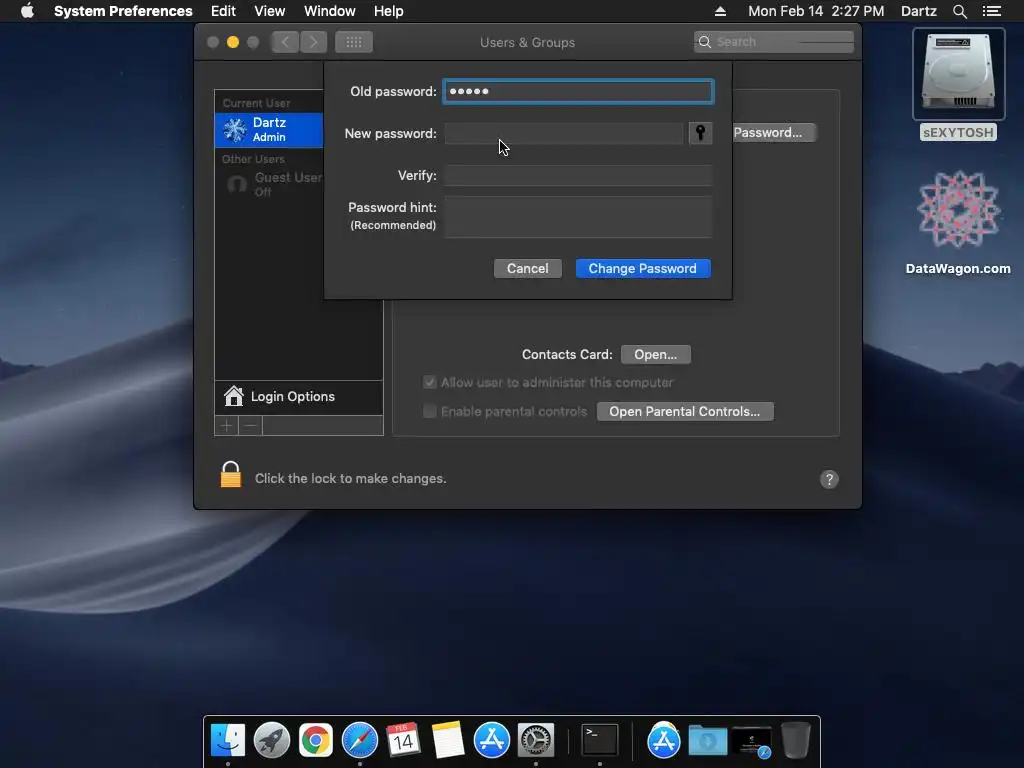Open System Preferences gear in dock
The width and height of the screenshot is (1024, 768).
tap(536, 741)
